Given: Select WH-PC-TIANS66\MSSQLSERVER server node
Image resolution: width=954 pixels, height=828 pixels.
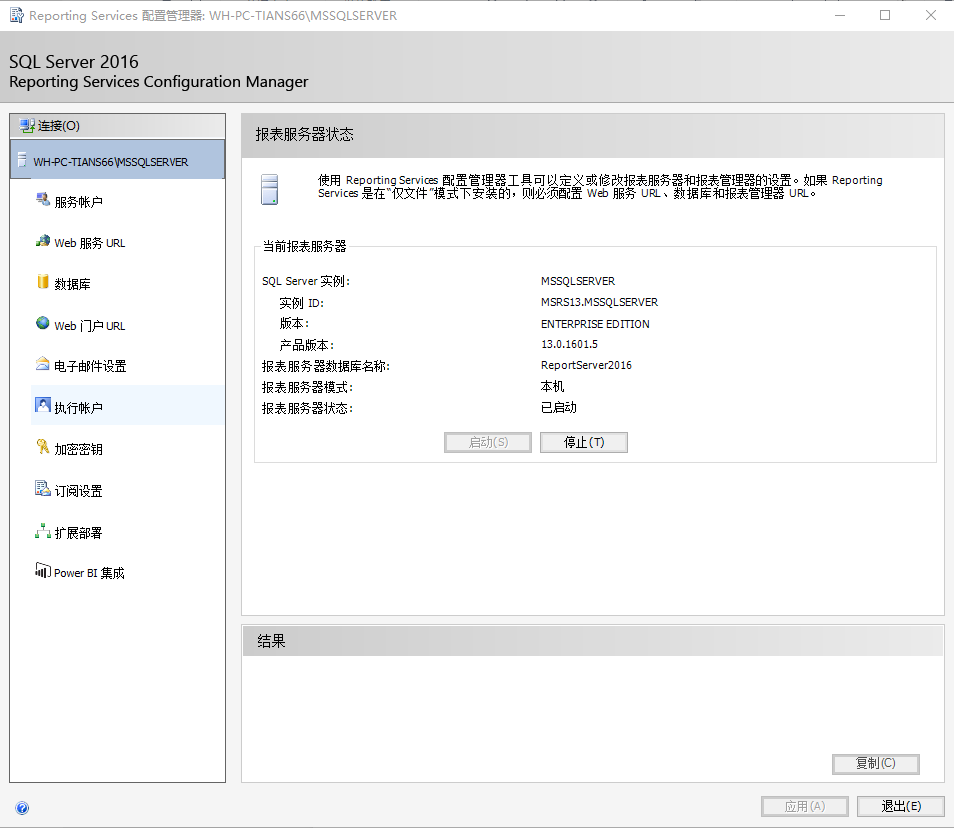Looking at the screenshot, I should [x=117, y=160].
